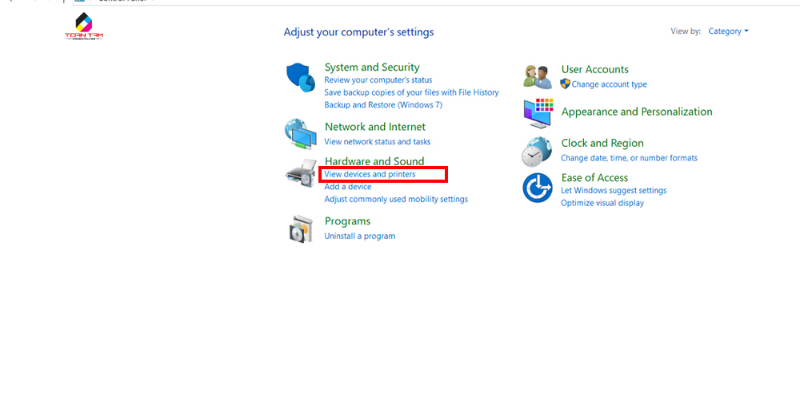Screen dimensions: 800x400
Task: Open Backup and Restore (Windows 7)
Action: [x=383, y=105]
